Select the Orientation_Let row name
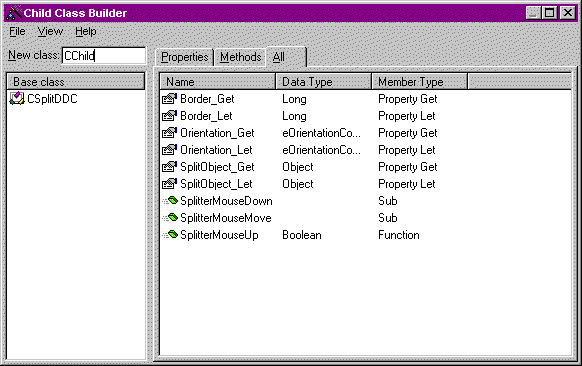This screenshot has width=582, height=366. [216, 150]
